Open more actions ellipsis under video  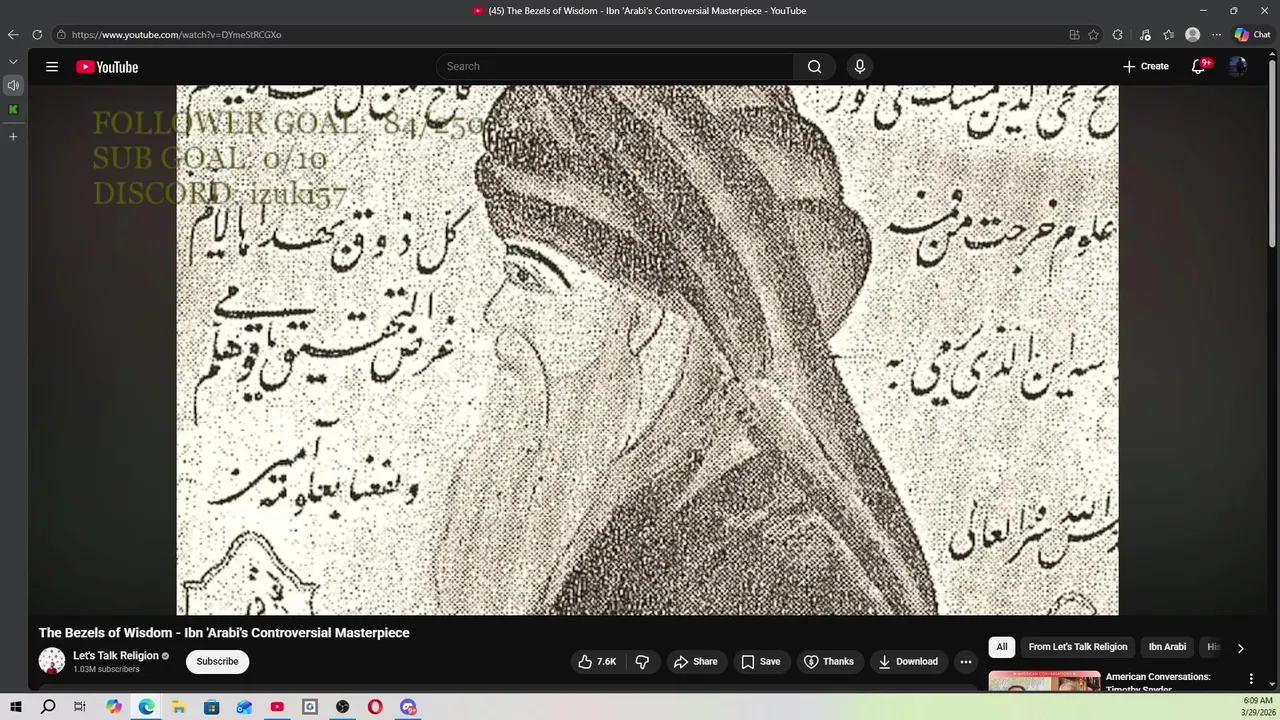tap(966, 661)
